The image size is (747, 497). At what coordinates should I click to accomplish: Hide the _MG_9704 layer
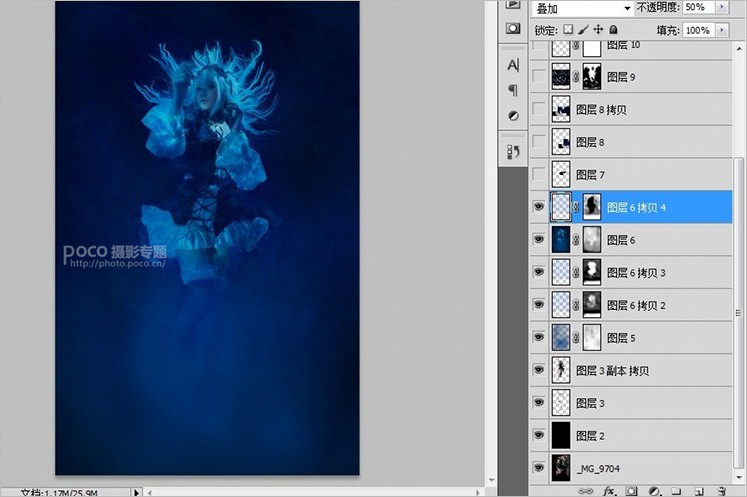540,467
